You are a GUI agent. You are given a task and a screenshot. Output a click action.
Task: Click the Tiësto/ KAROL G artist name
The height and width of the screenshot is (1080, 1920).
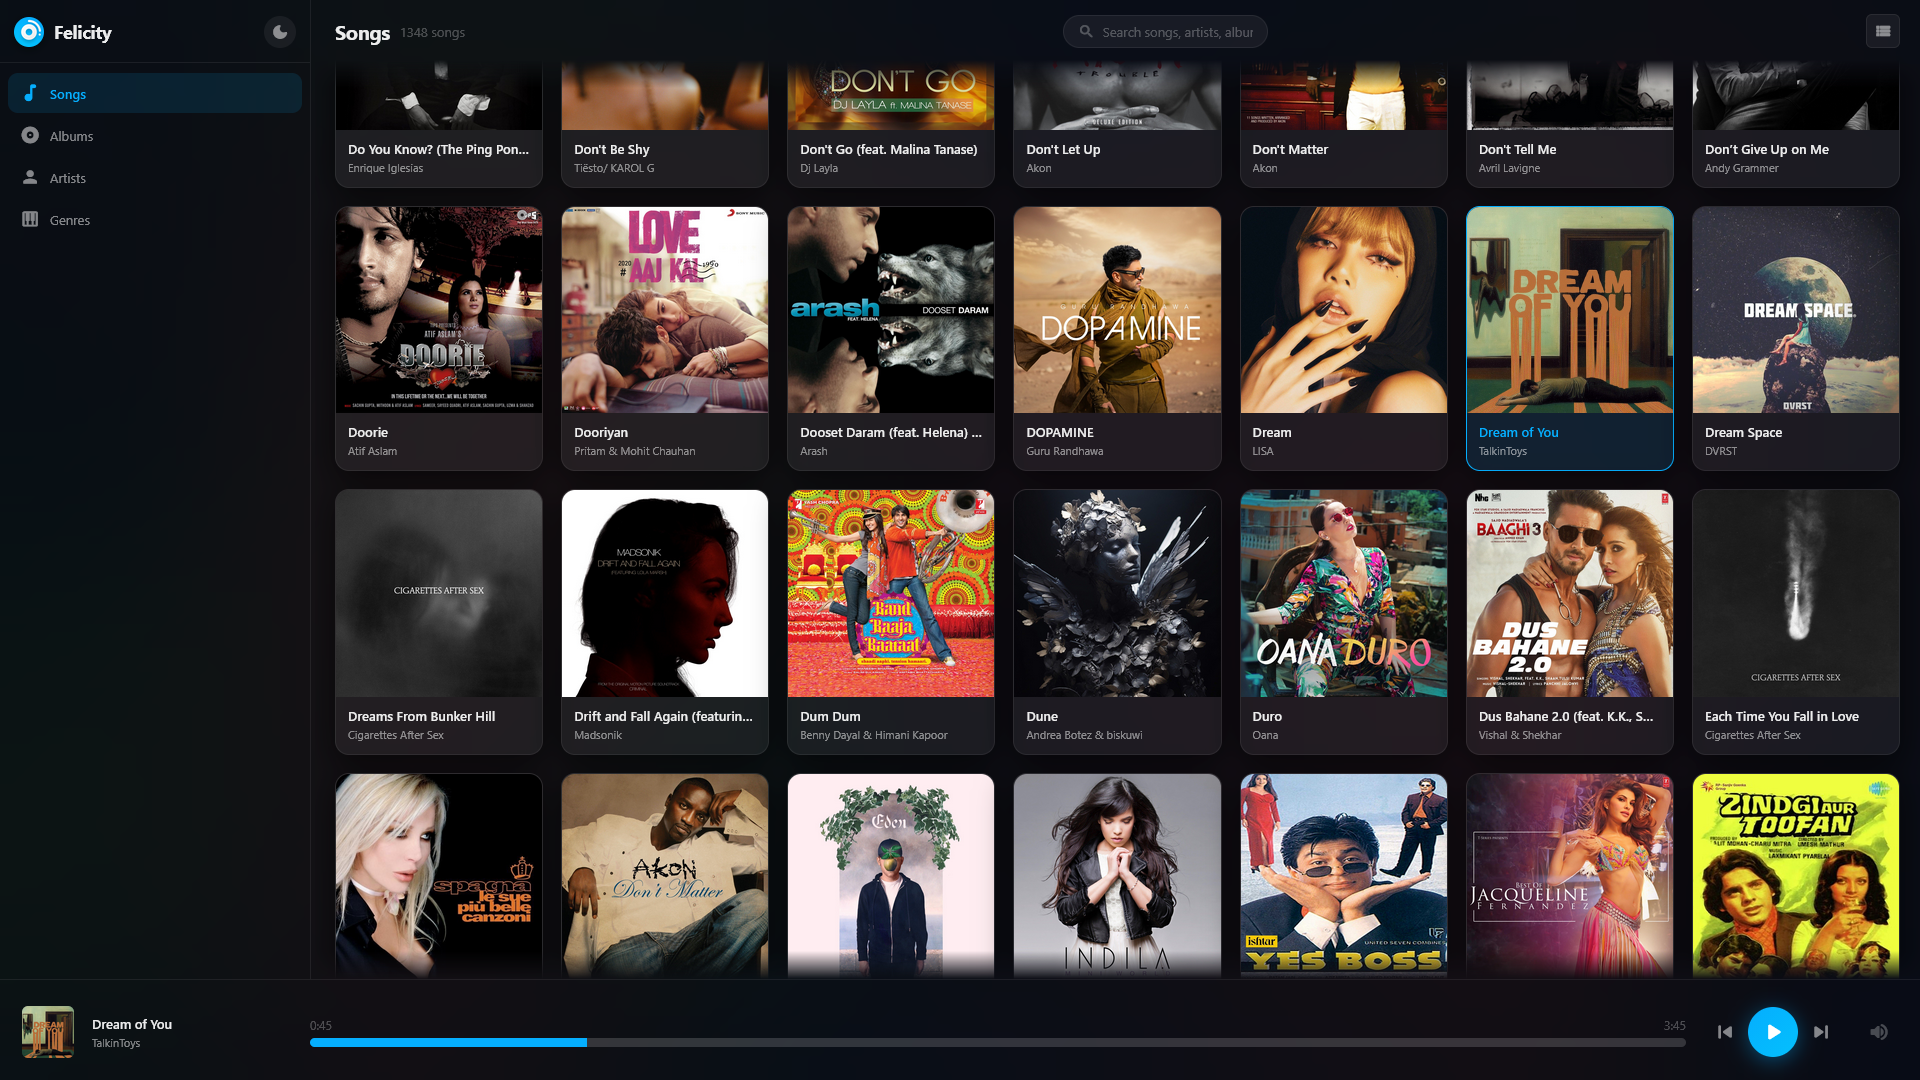[614, 168]
